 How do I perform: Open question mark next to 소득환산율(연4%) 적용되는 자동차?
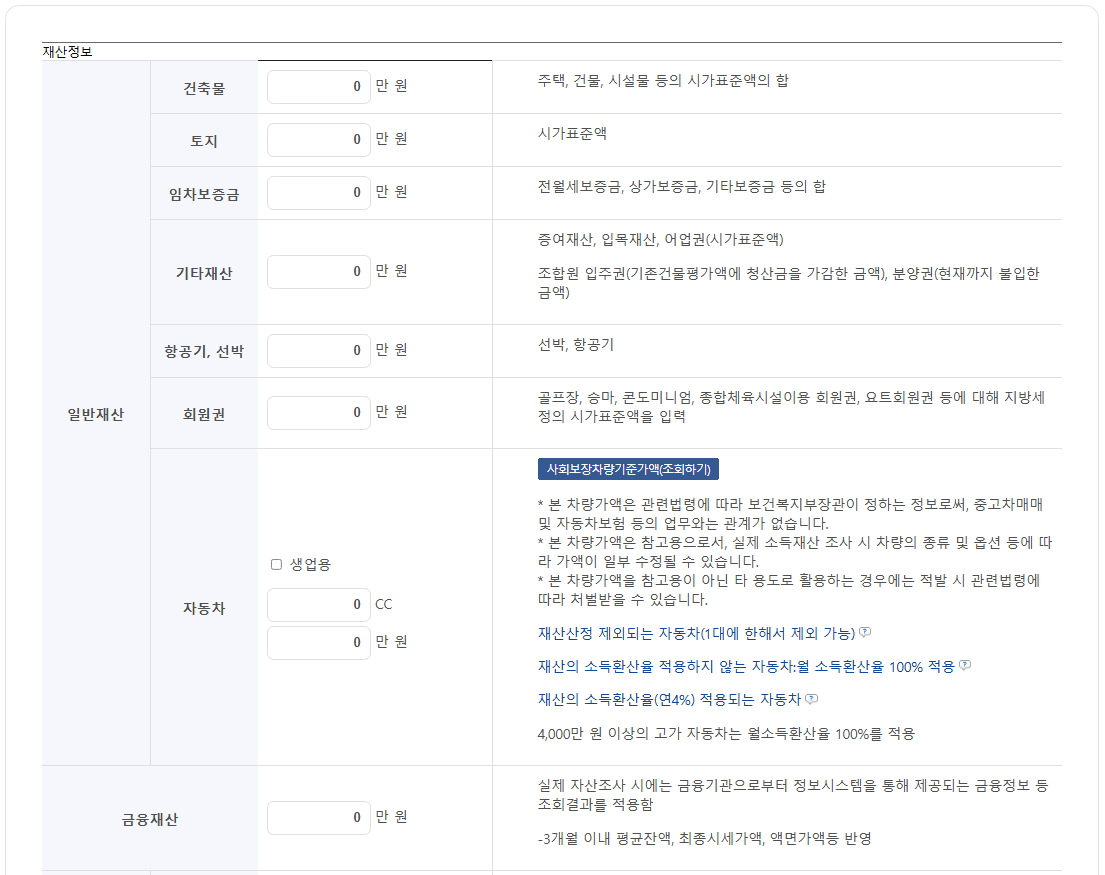[810, 700]
